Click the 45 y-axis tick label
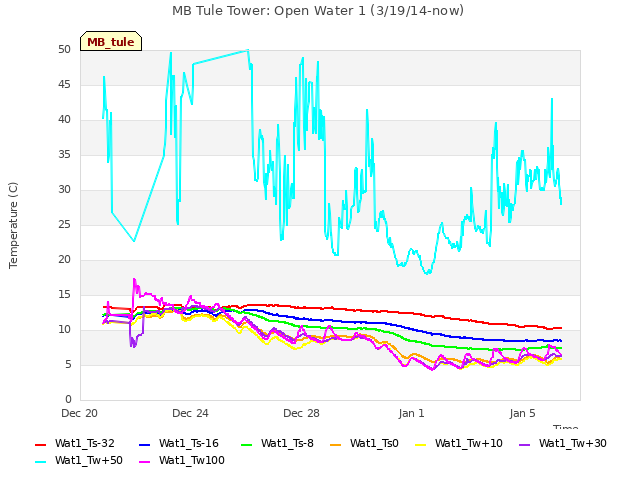640x480 pixels. click(64, 85)
